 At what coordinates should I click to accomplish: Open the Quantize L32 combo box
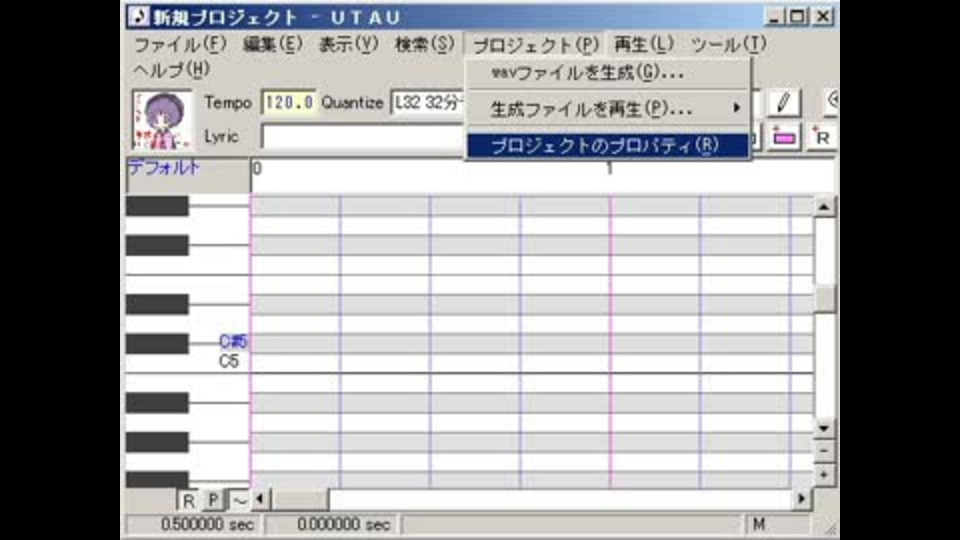click(427, 103)
